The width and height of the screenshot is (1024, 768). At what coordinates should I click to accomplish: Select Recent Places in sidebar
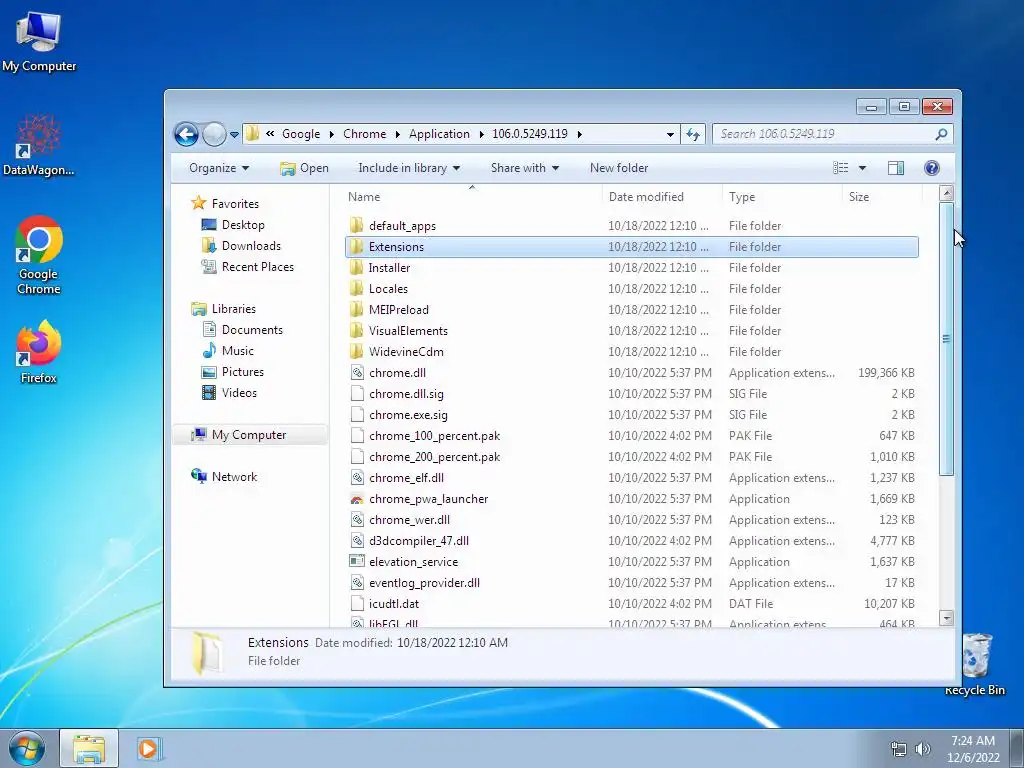point(248,266)
